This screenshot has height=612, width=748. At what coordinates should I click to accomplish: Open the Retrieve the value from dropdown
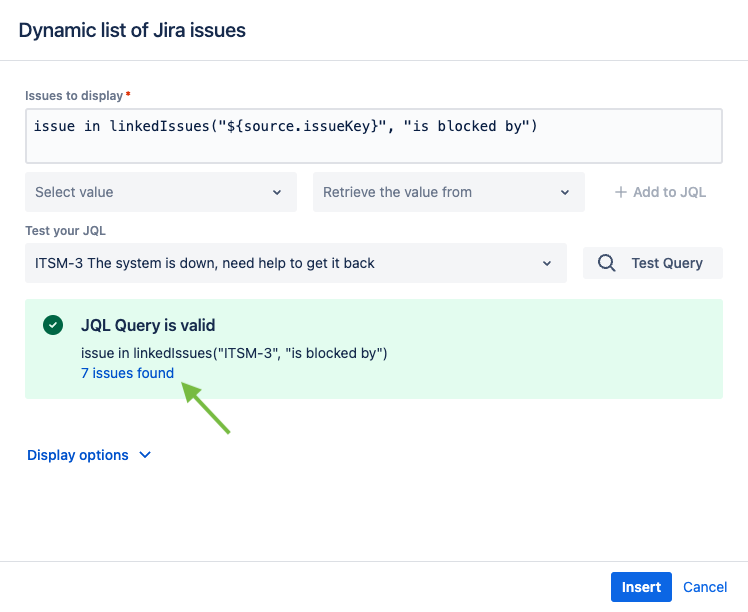coord(448,192)
